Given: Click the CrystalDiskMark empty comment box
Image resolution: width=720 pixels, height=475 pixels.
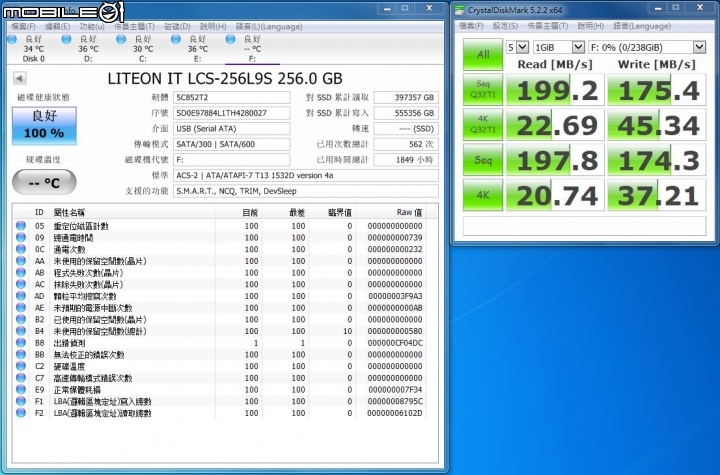Looking at the screenshot, I should click(x=584, y=226).
